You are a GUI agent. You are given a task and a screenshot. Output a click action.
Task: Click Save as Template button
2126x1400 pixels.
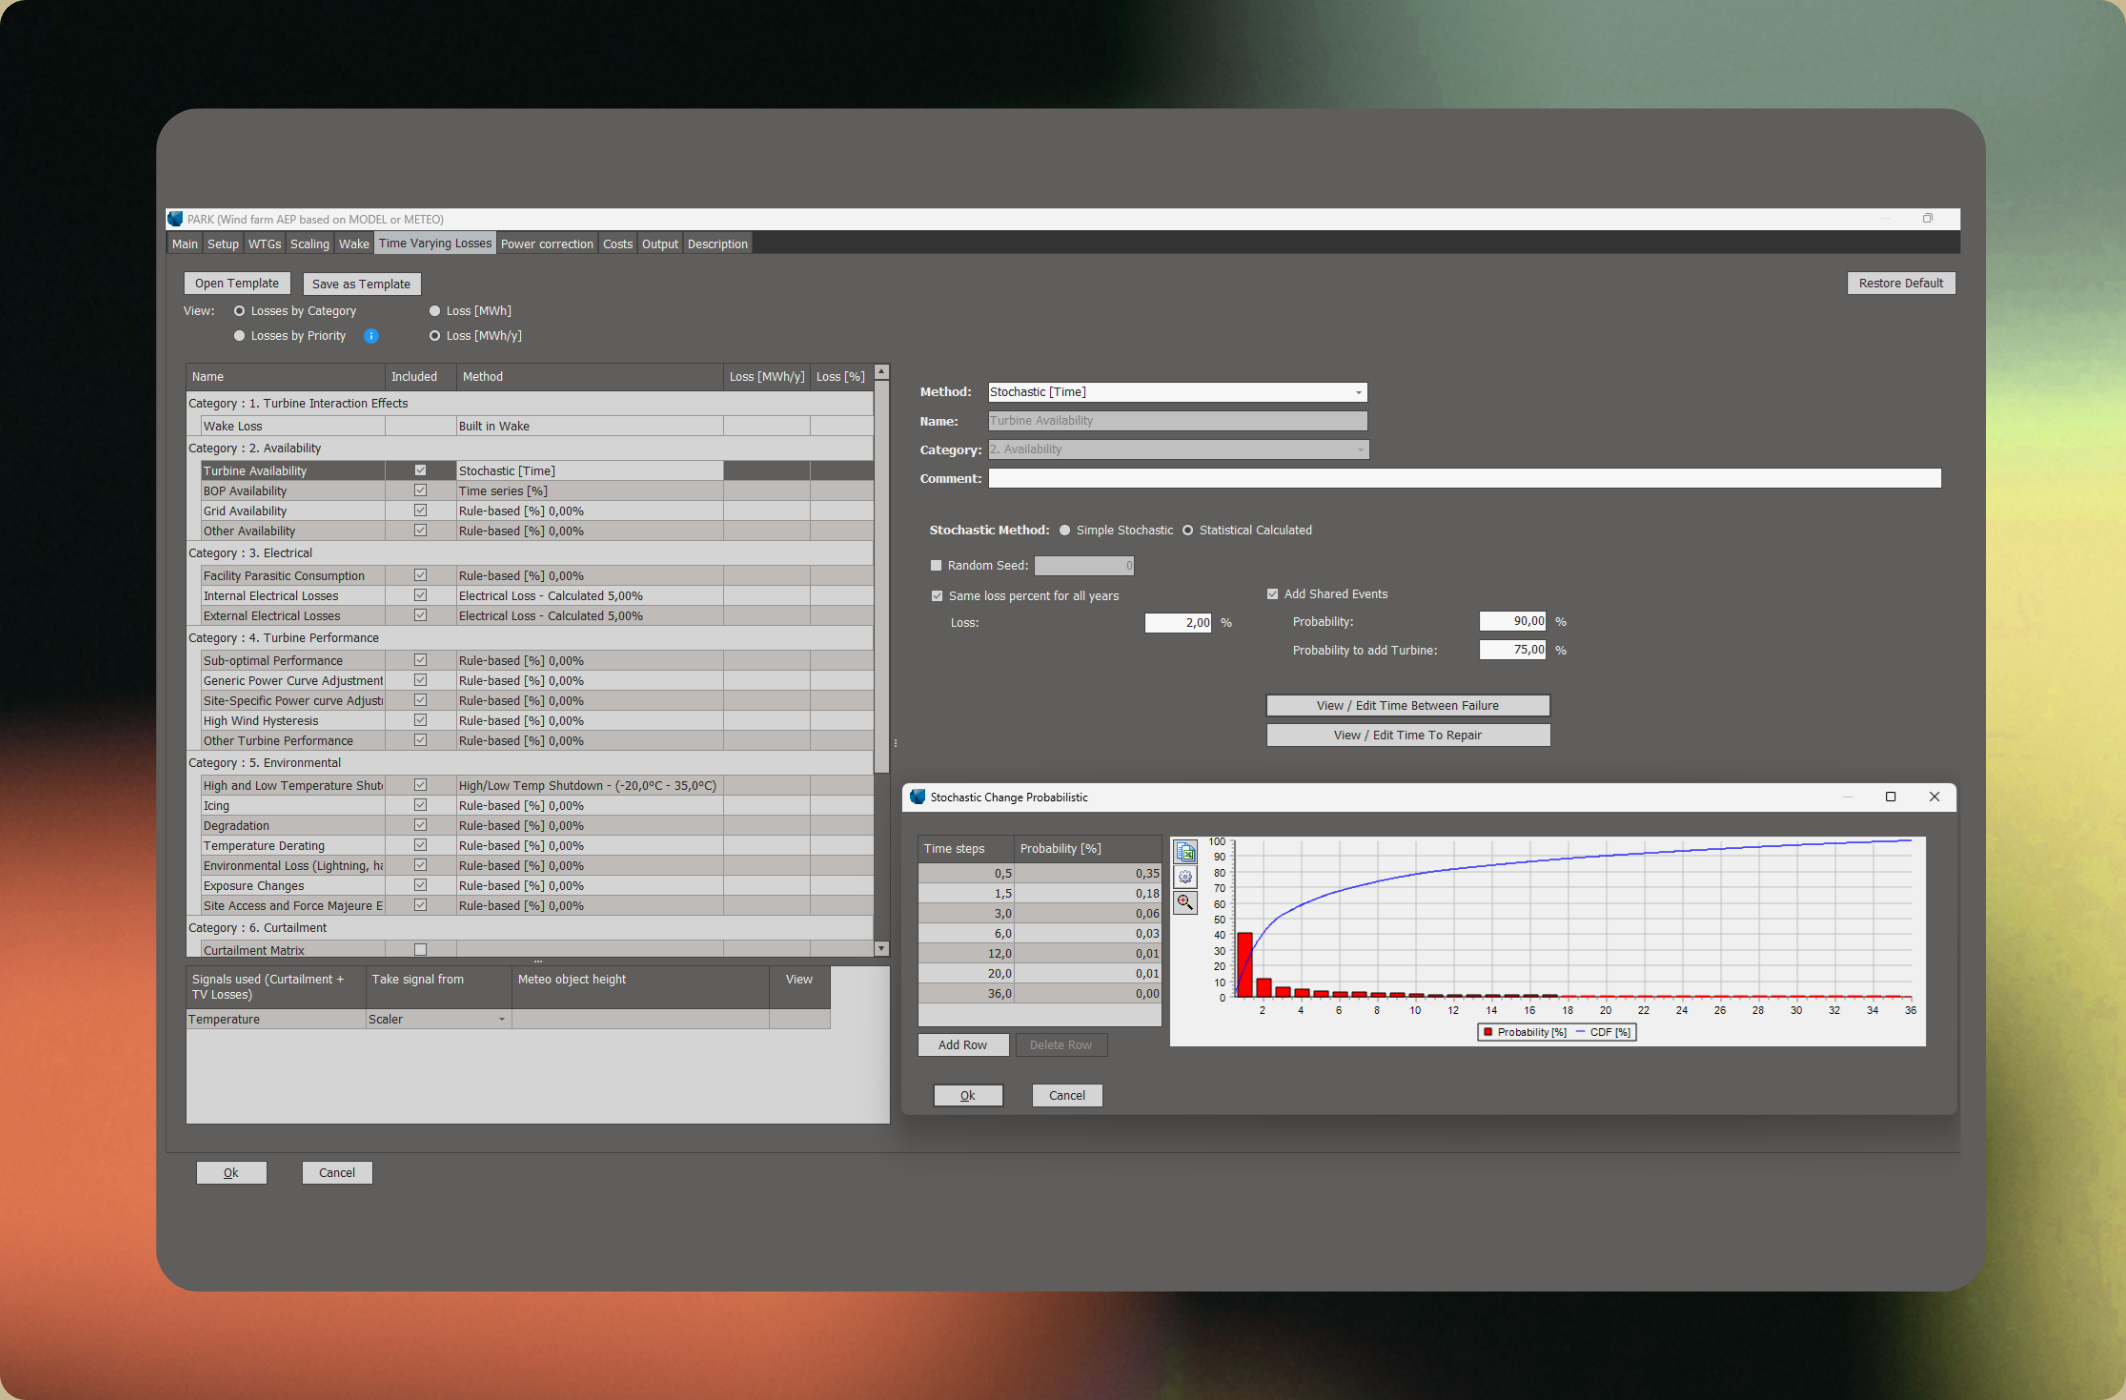361,284
